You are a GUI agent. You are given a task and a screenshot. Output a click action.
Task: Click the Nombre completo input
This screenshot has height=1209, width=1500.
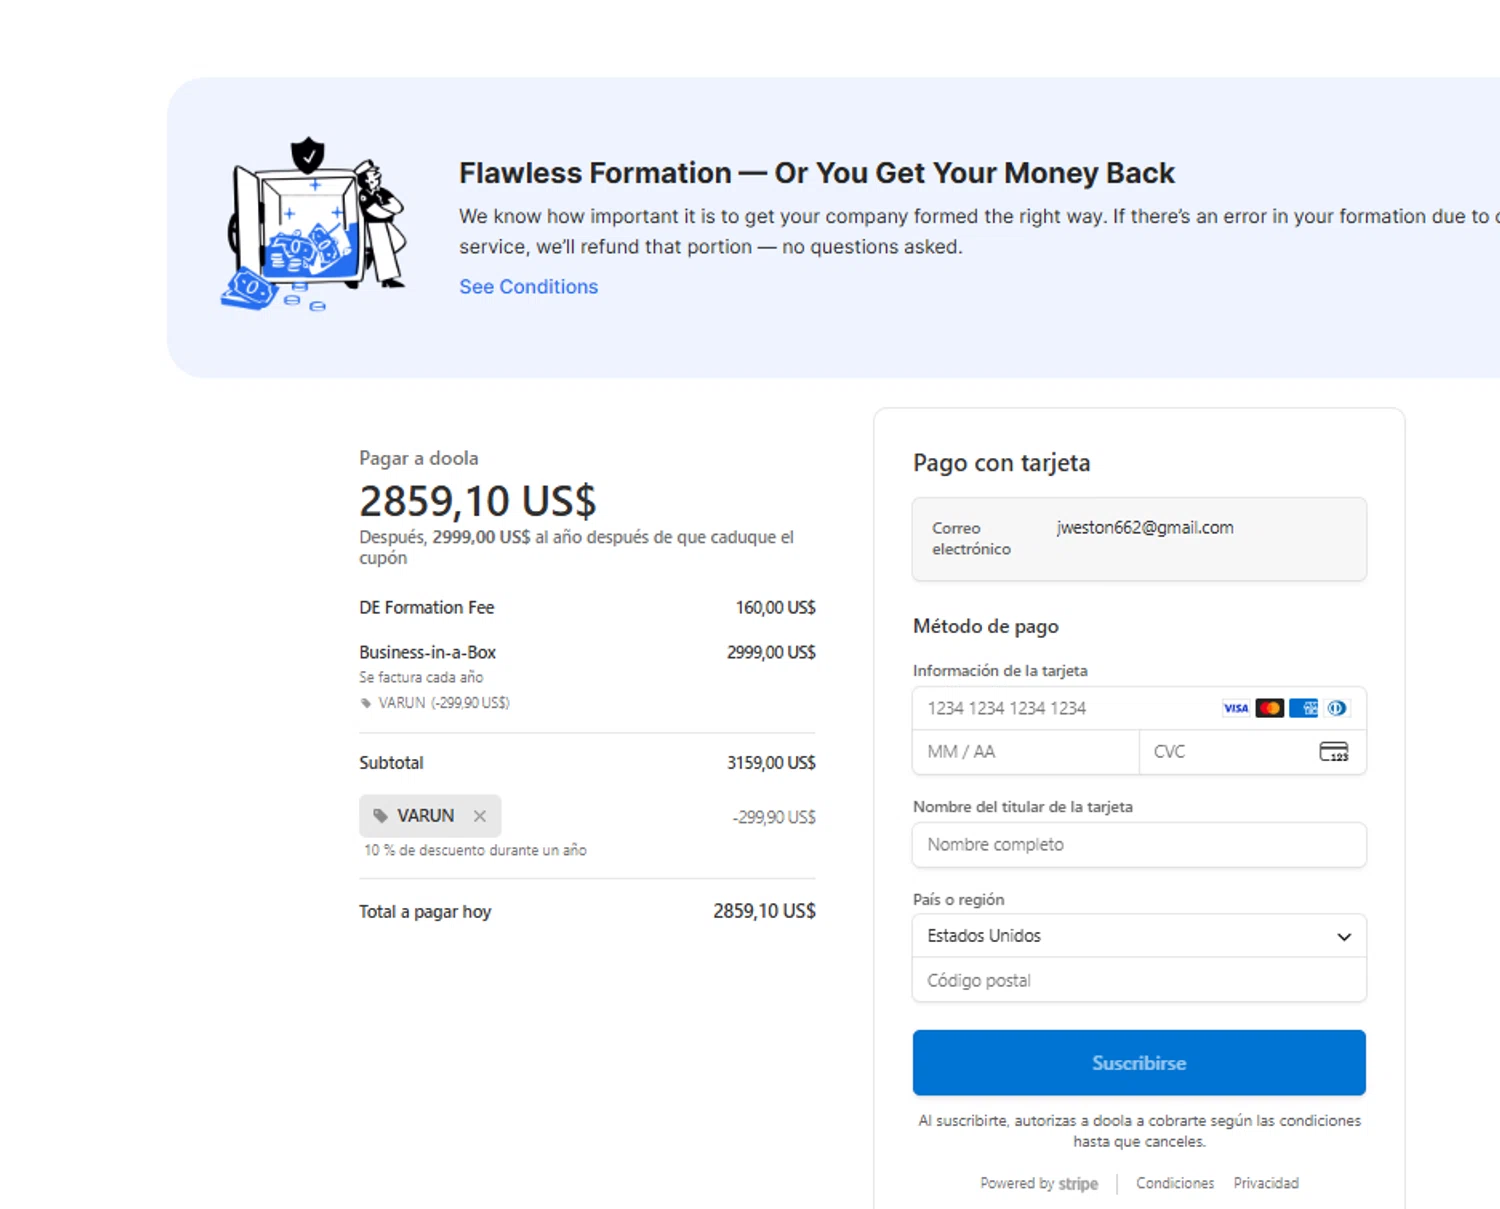pos(1139,845)
